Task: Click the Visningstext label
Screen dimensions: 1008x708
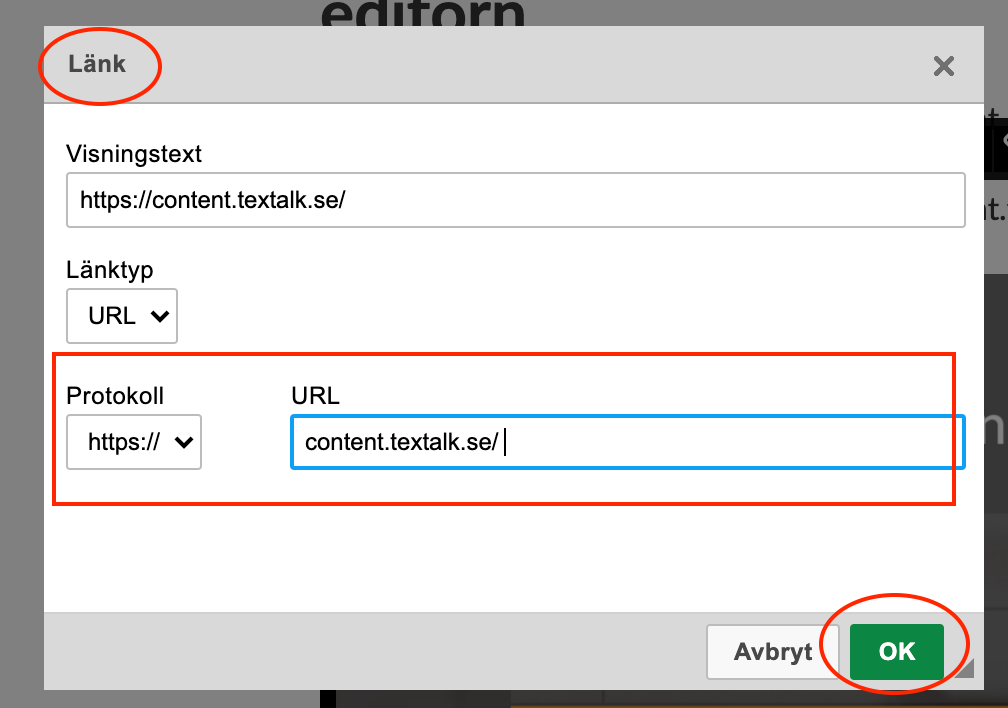Action: (134, 154)
